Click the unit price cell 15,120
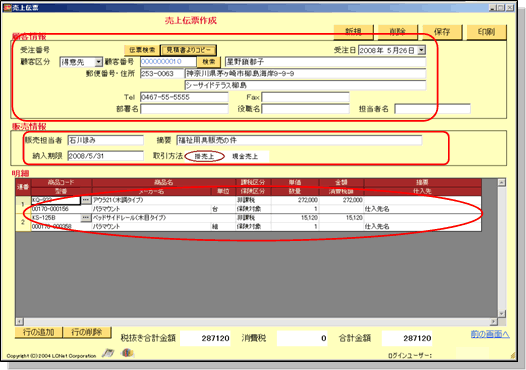 (x=295, y=218)
